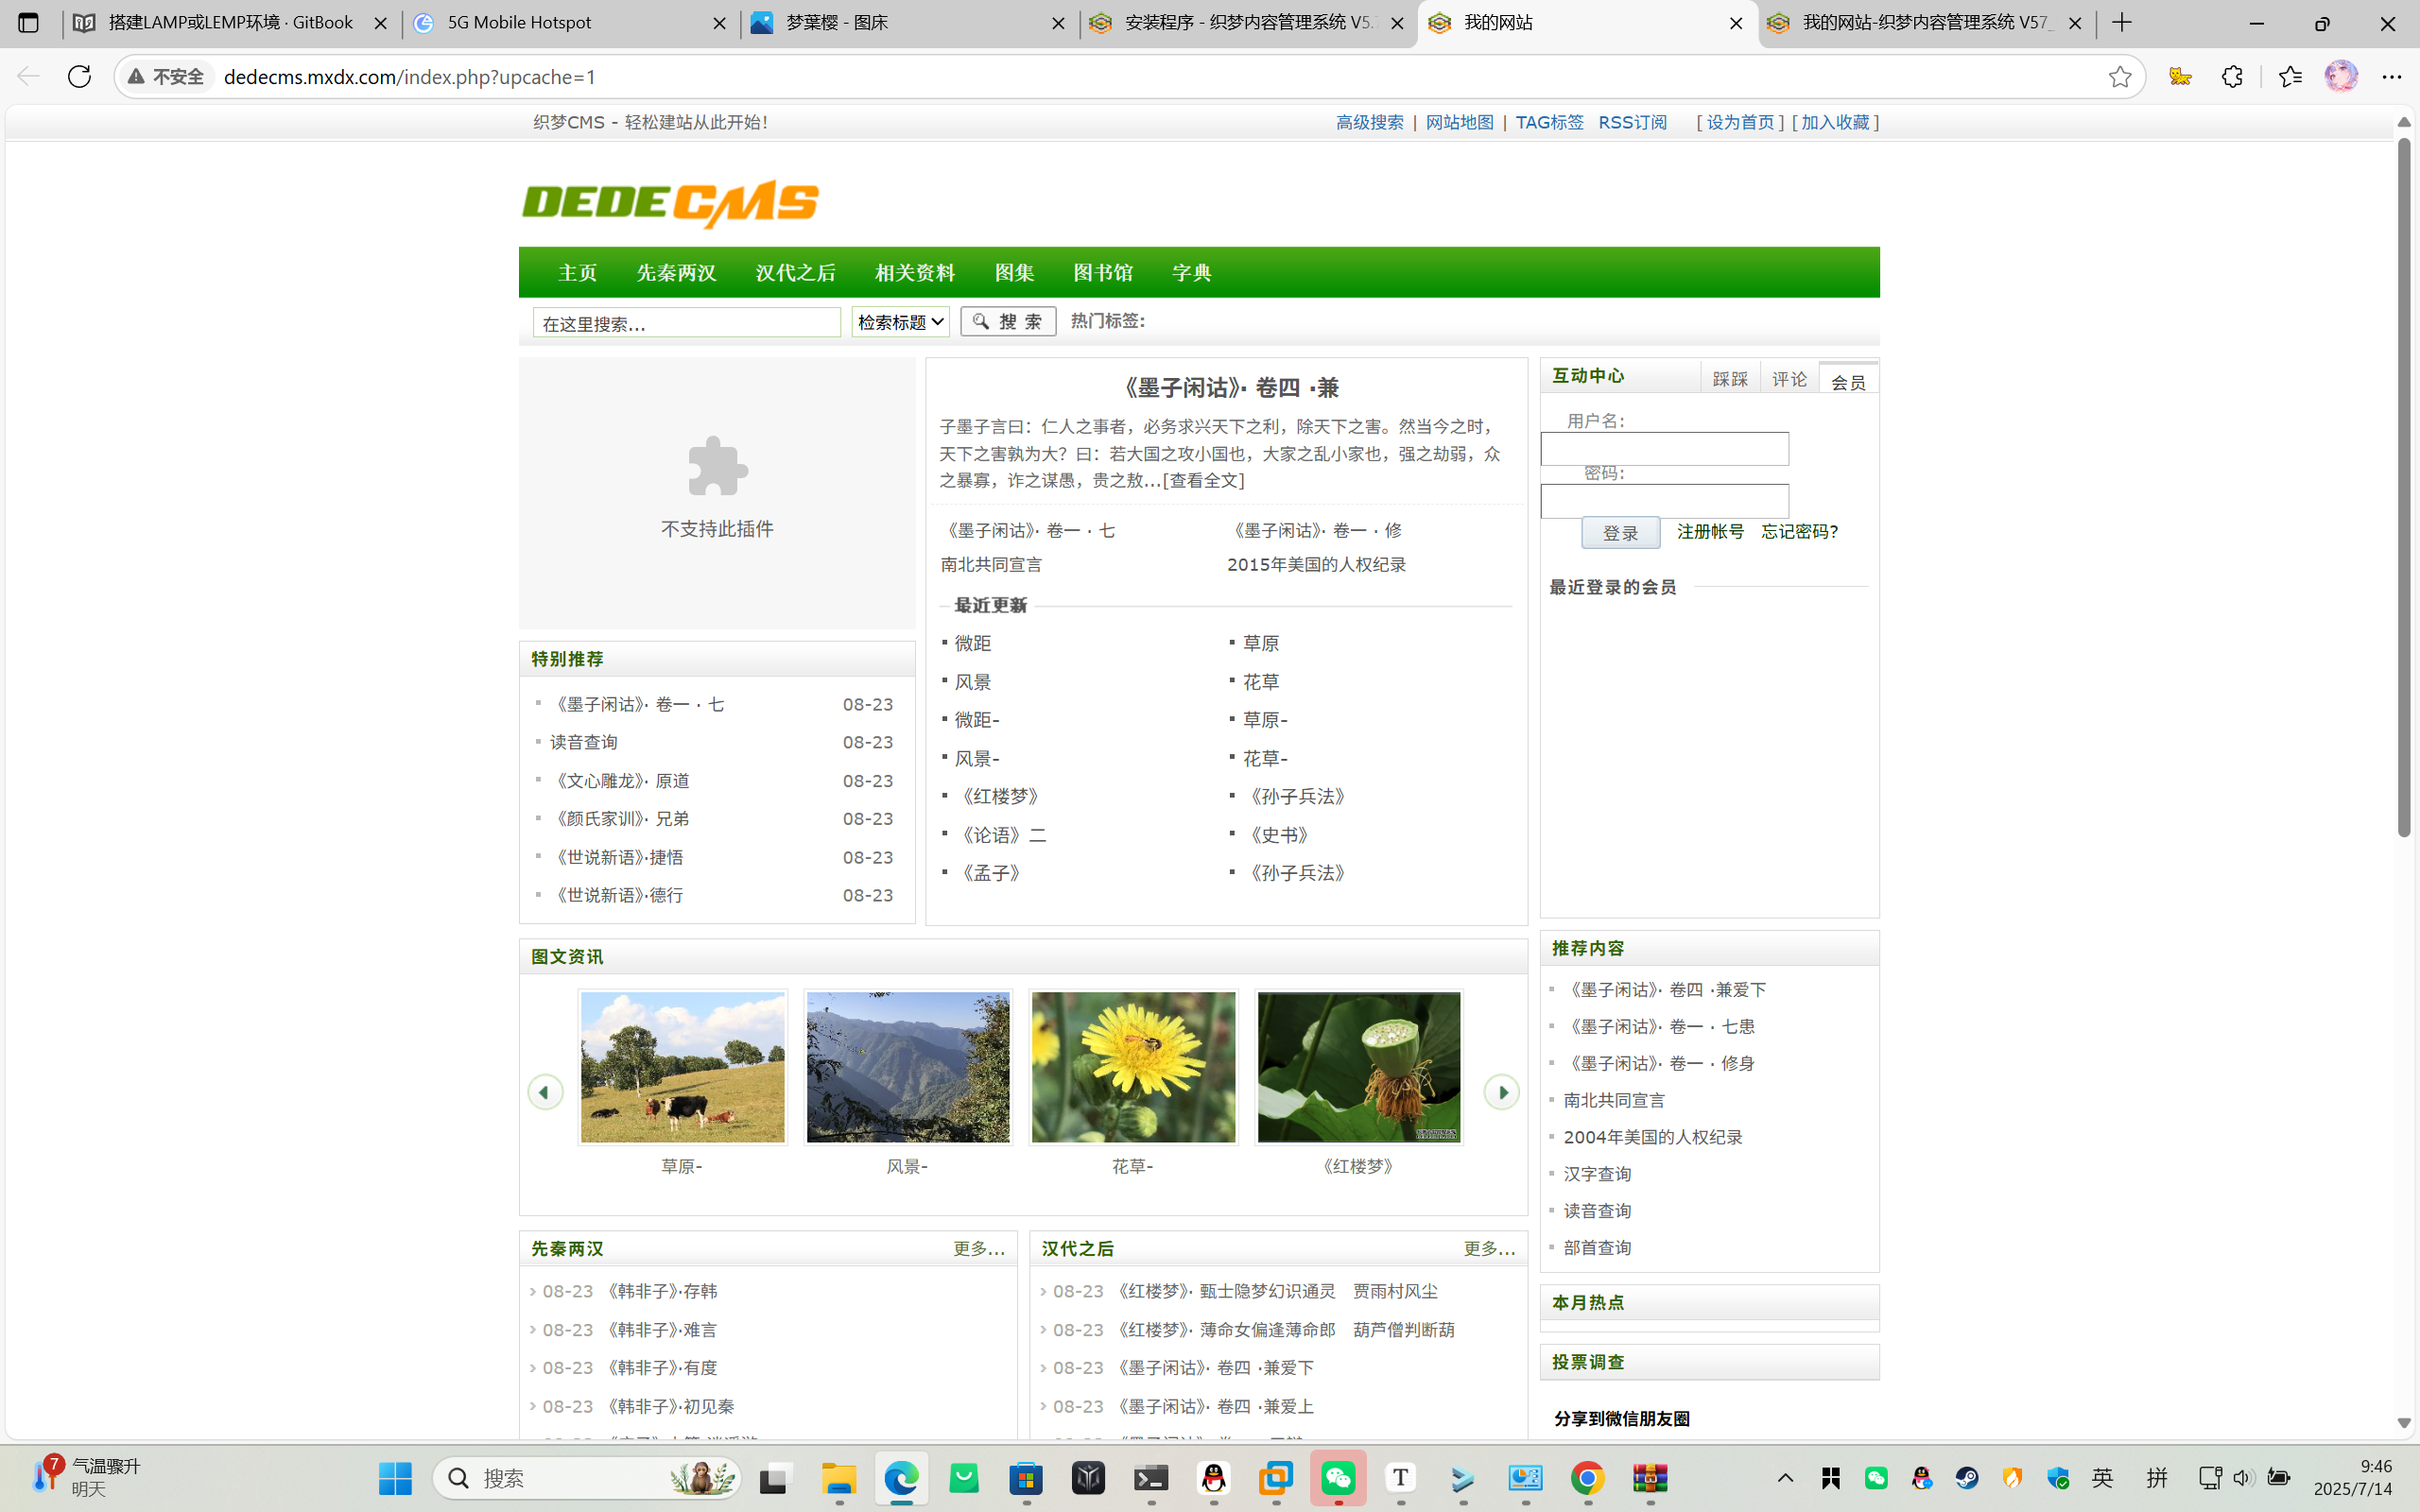Viewport: 2420px width, 1512px height.
Task: Click the 注册帐号 link
Action: coord(1710,531)
